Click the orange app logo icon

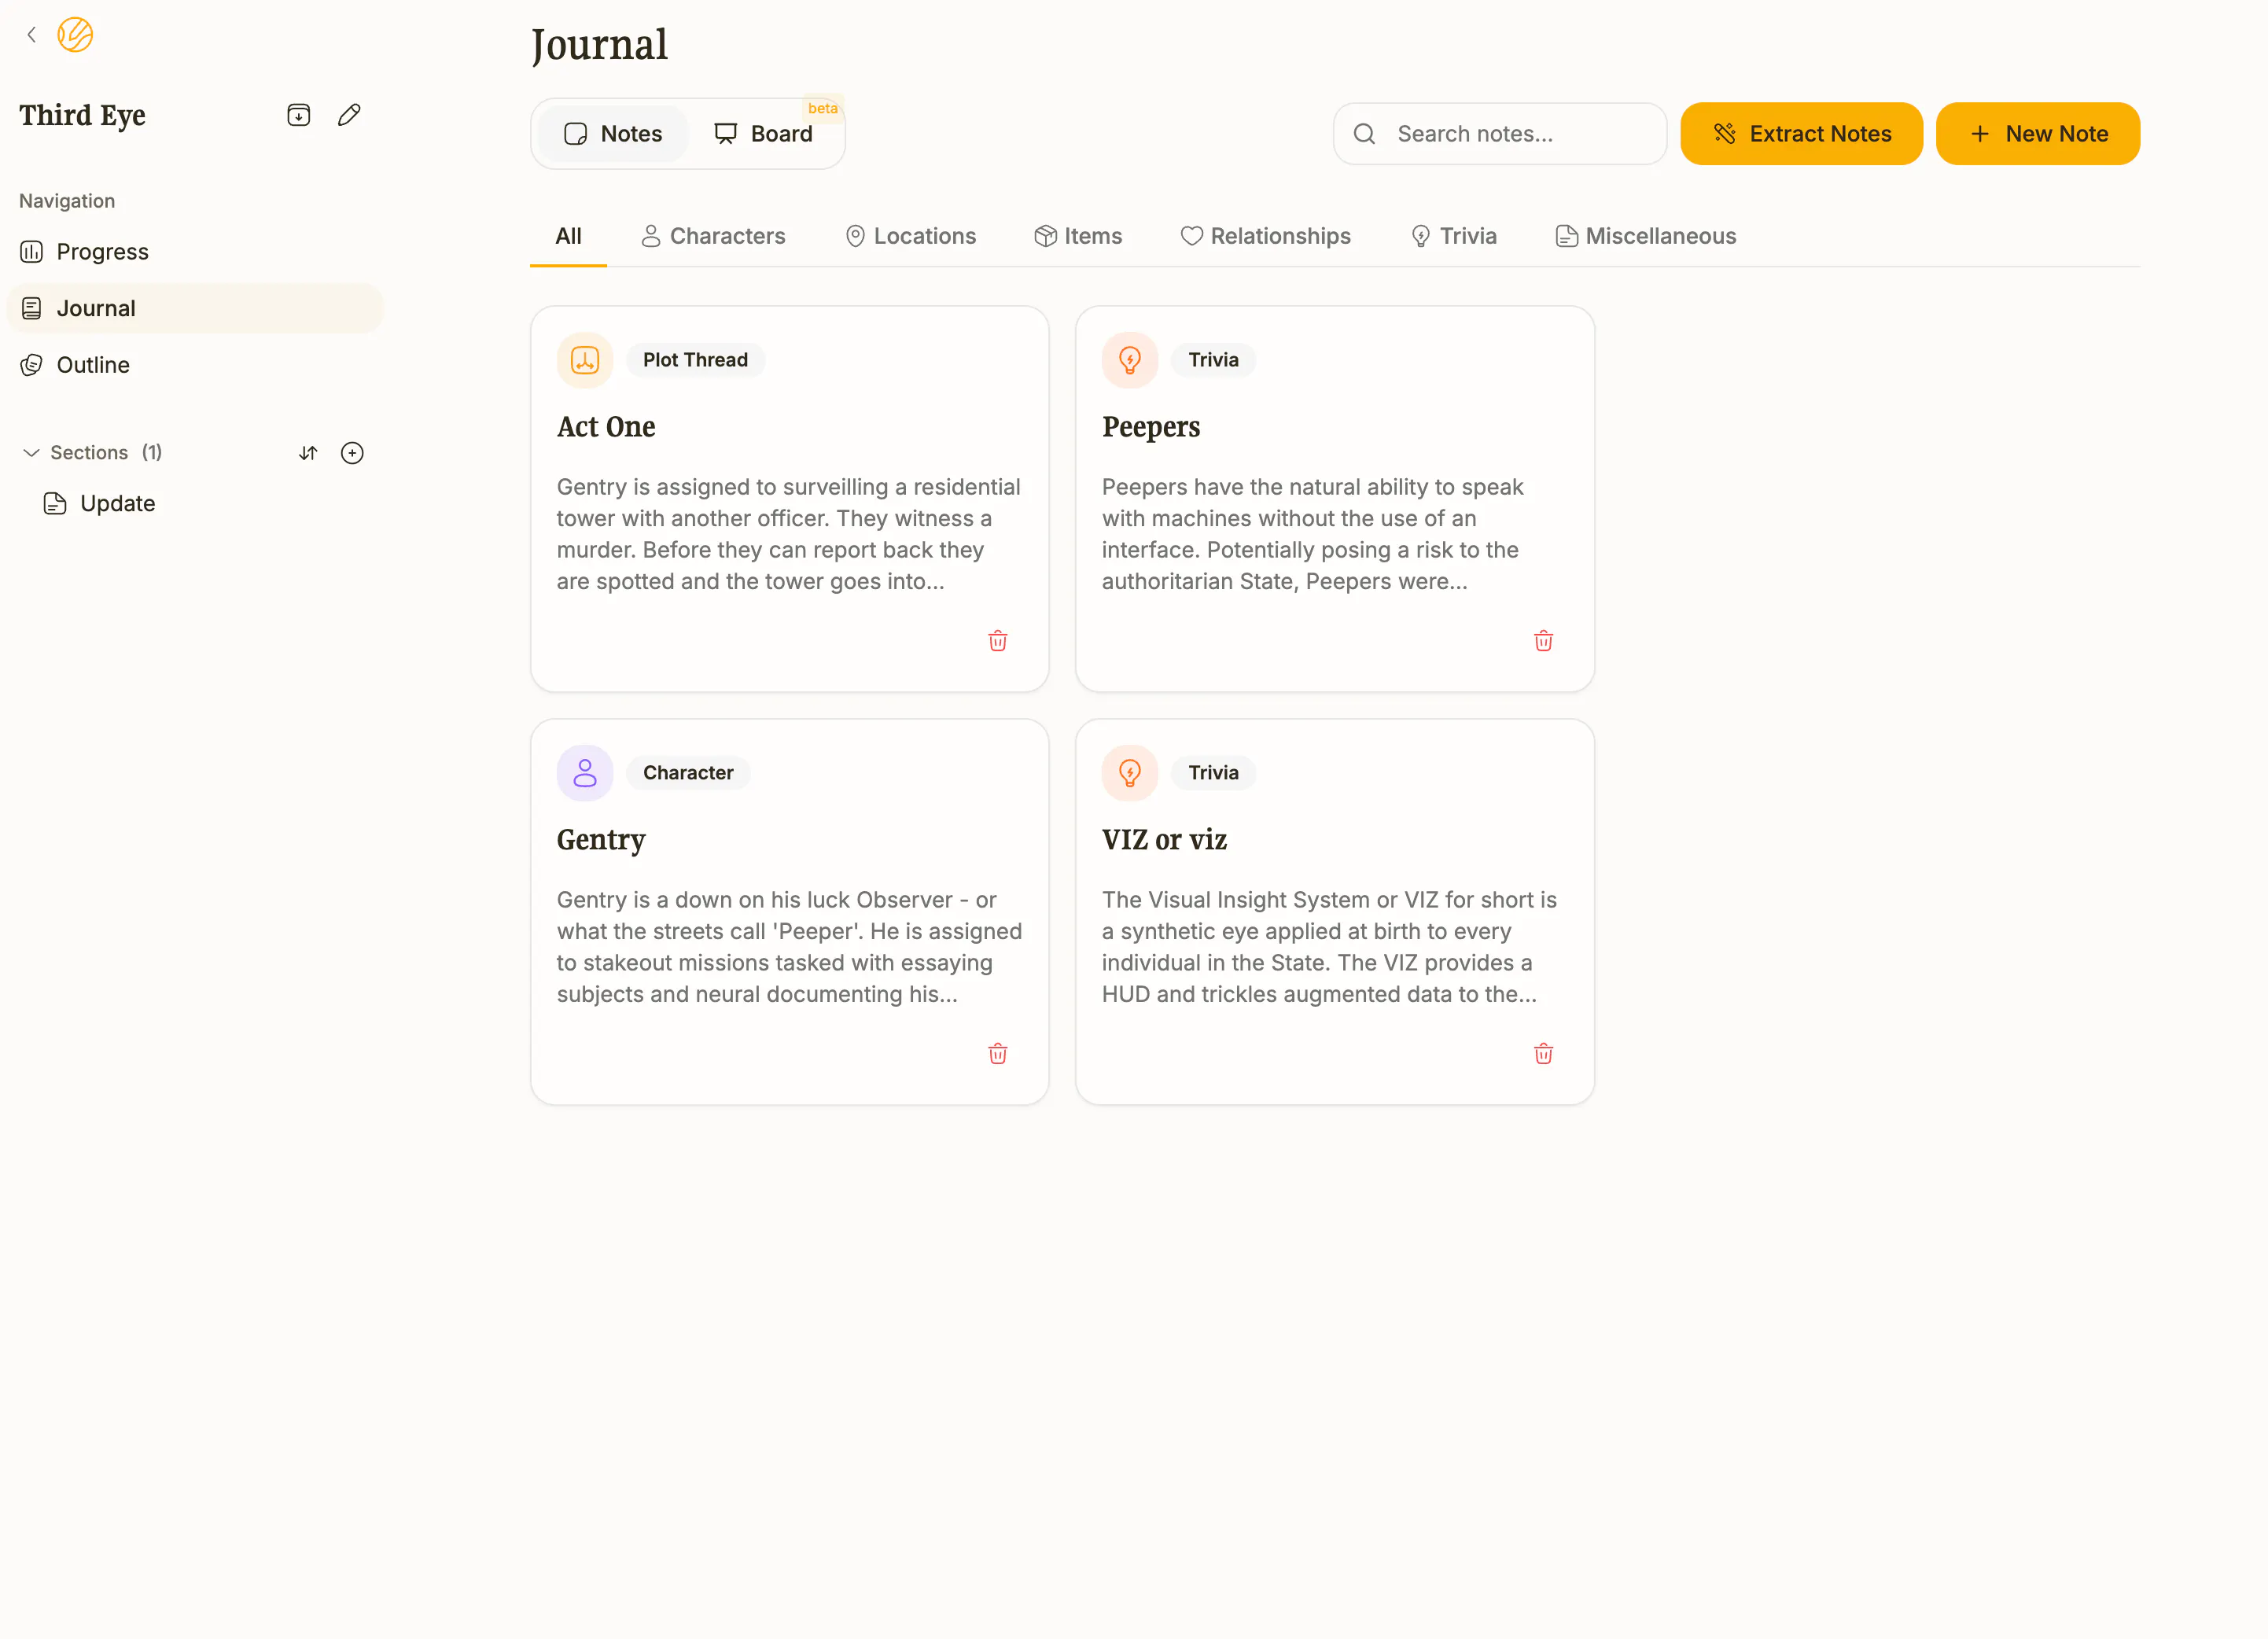(75, 35)
